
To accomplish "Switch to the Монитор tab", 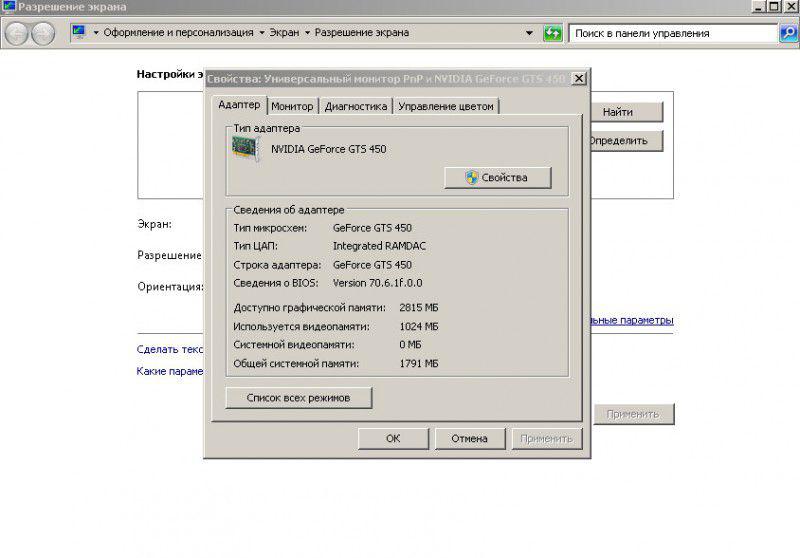I will [292, 106].
